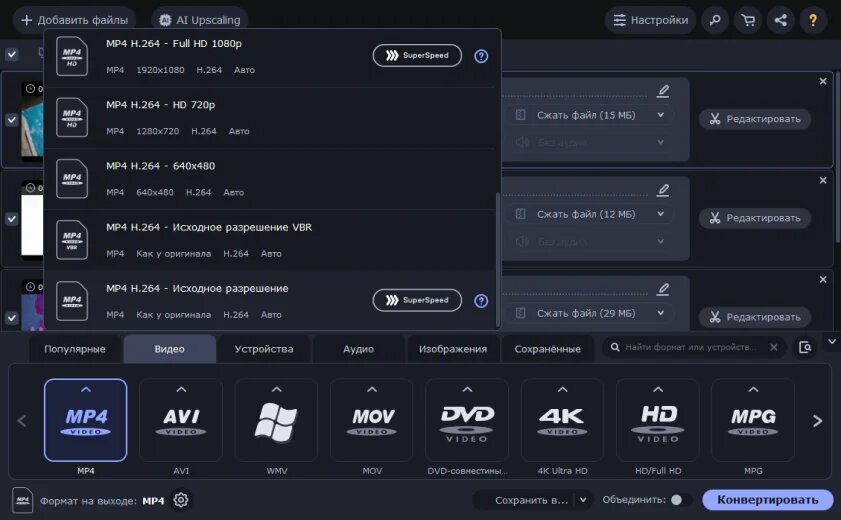Viewport: 841px width, 520px height.
Task: Click Добавить файлы button
Action: click(75, 20)
